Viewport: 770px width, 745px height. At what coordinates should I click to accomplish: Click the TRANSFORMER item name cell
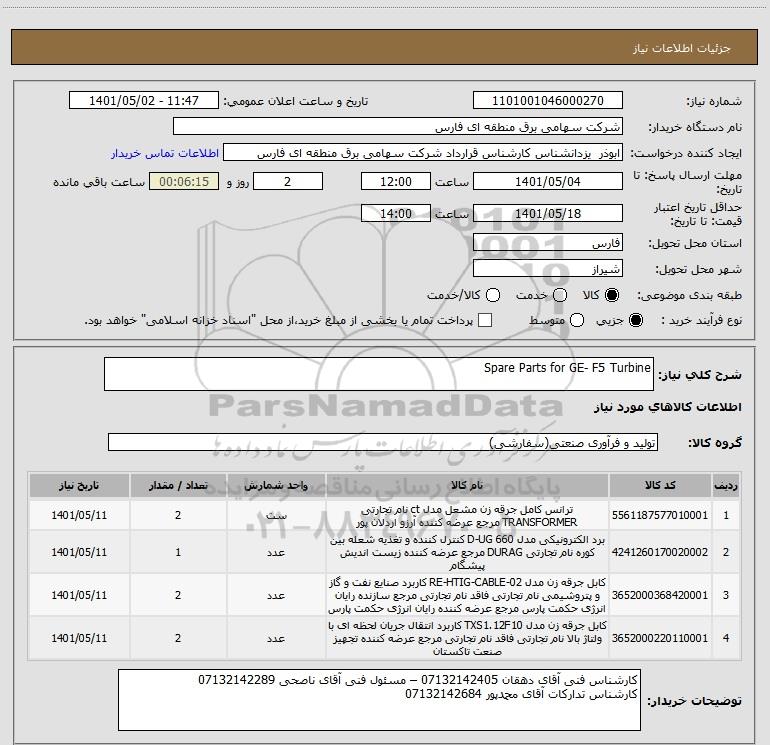click(x=467, y=515)
